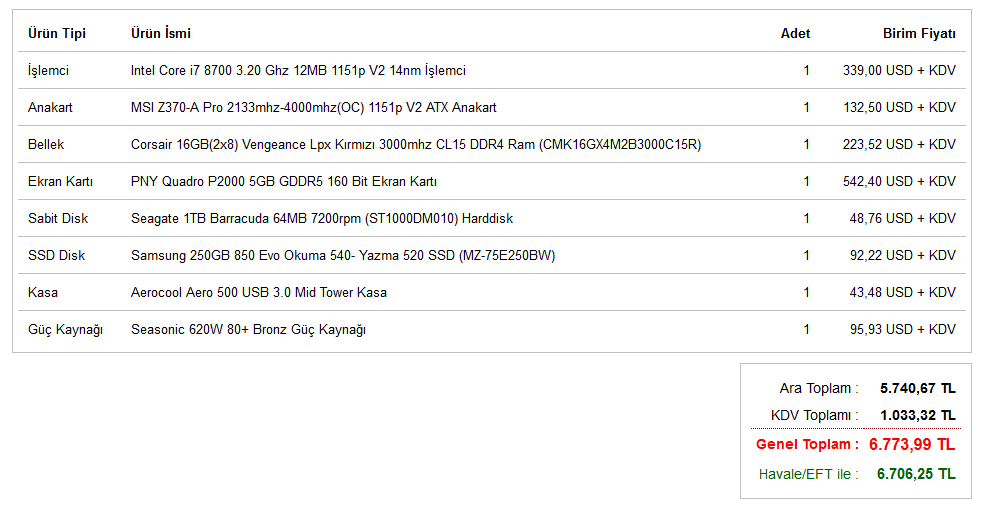Click the PNY Quadro P2000 product name
982x505 pixels.
[x=284, y=182]
